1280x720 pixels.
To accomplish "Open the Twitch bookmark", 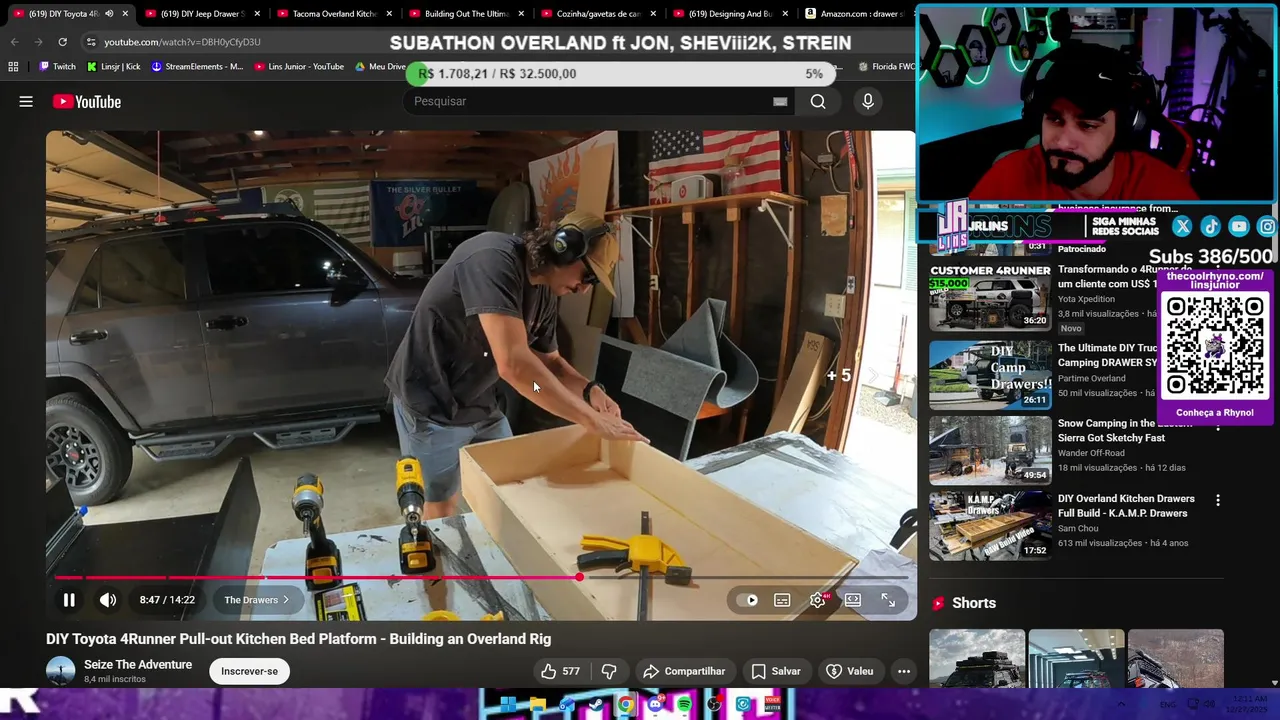I will pyautogui.click(x=57, y=67).
